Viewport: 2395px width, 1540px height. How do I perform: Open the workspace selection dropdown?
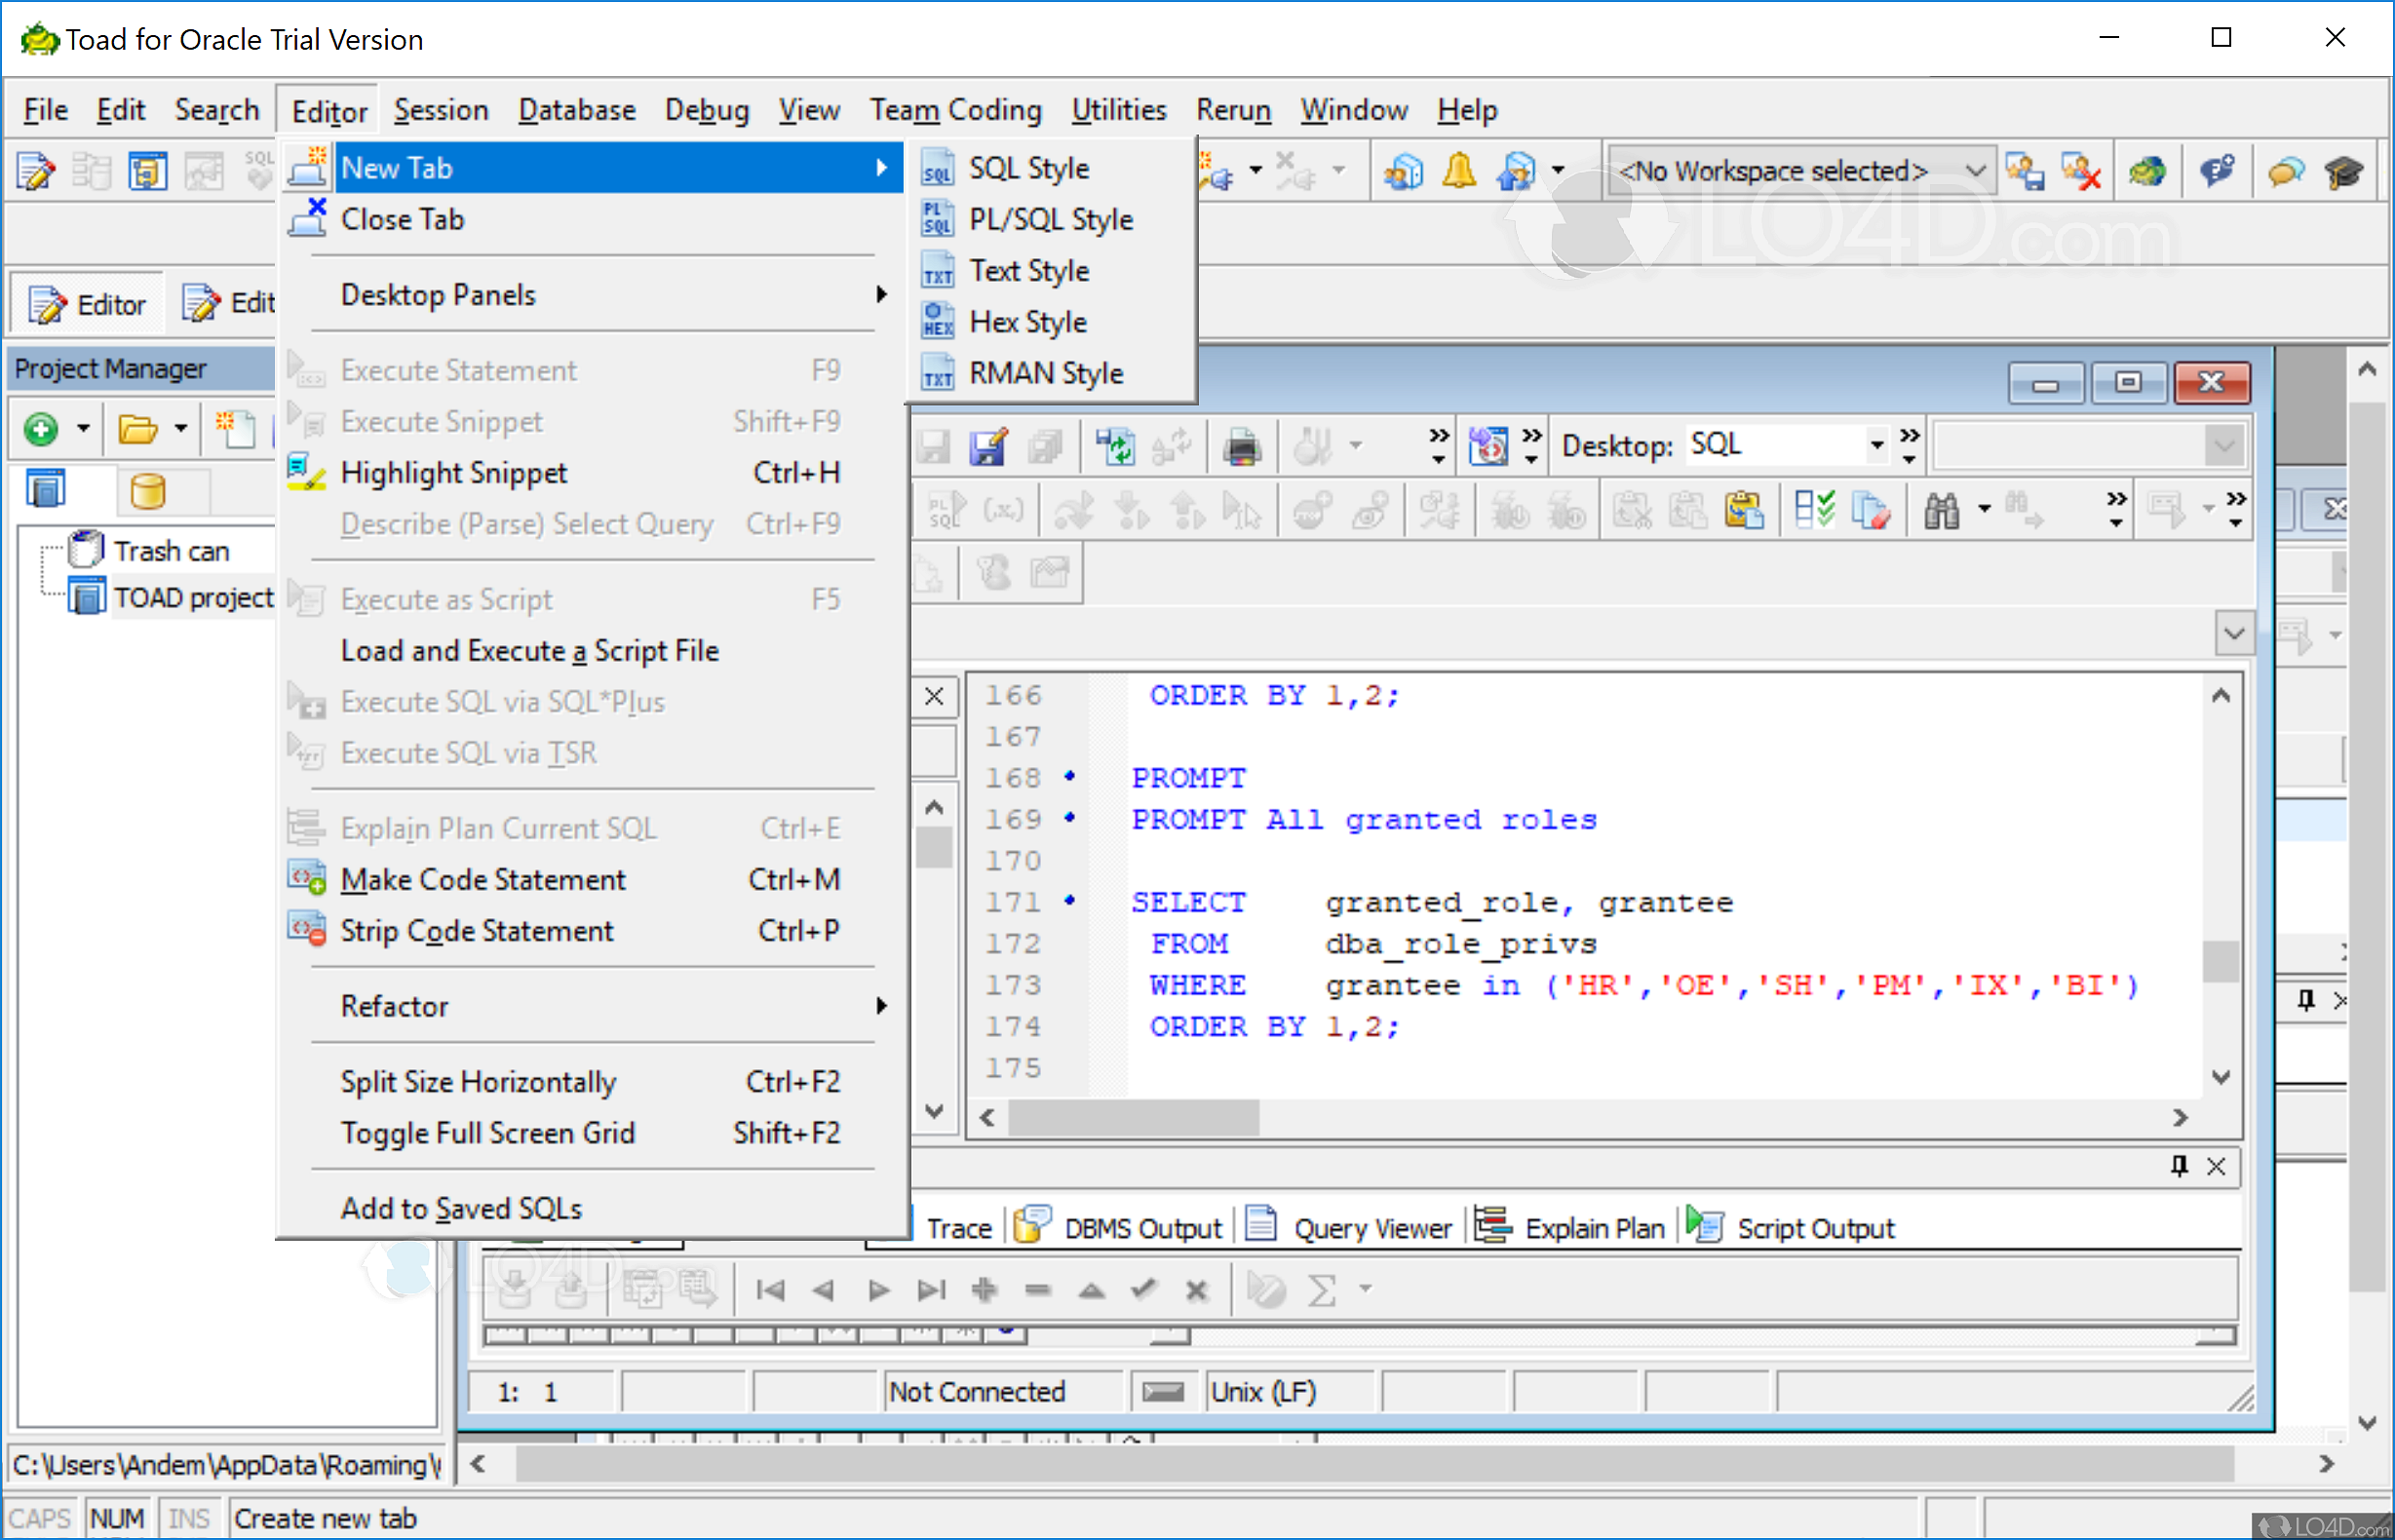pos(1975,171)
